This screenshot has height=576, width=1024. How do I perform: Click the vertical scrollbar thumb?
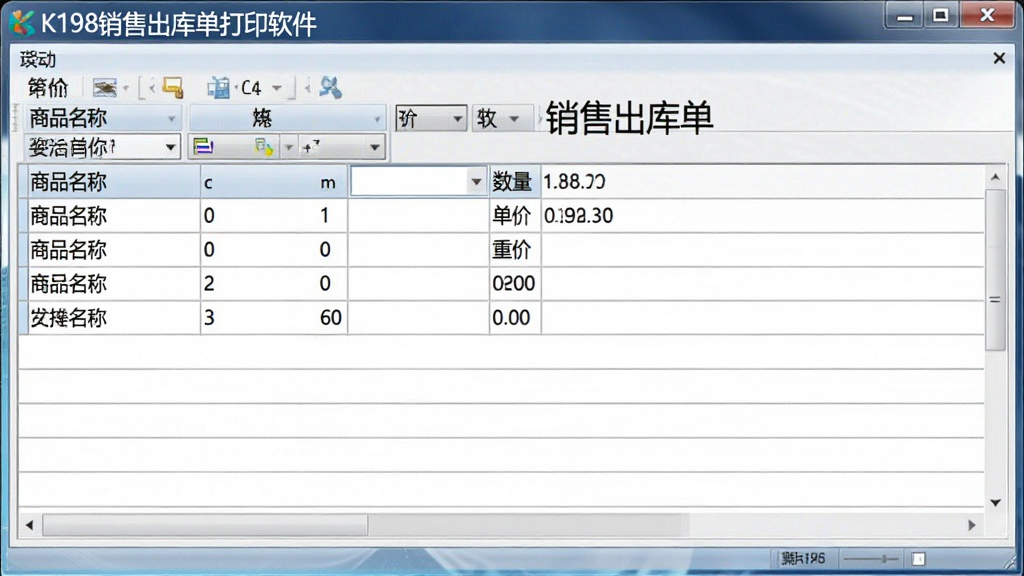coord(995,270)
